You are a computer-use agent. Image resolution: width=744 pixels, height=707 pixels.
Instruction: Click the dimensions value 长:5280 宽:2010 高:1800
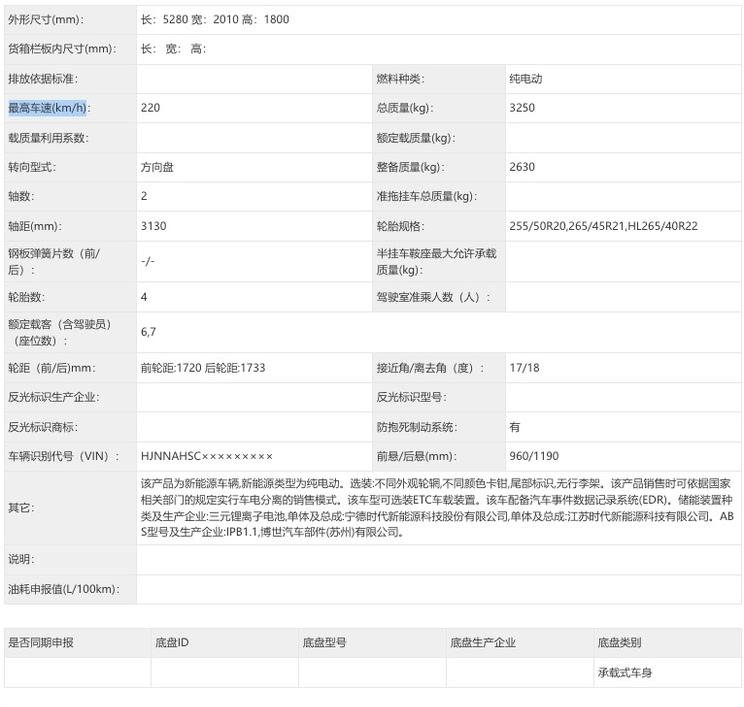pyautogui.click(x=215, y=19)
